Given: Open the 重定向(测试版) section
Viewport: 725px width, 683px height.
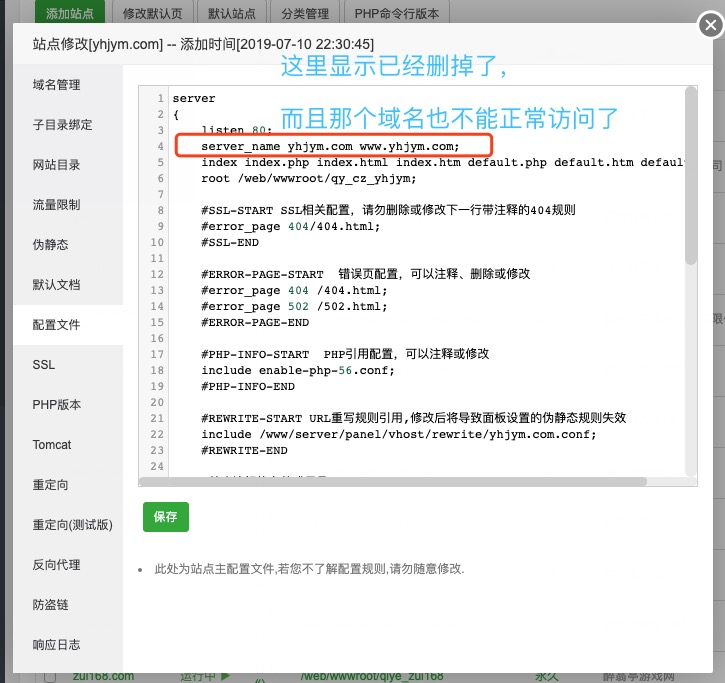Looking at the screenshot, I should (x=73, y=525).
